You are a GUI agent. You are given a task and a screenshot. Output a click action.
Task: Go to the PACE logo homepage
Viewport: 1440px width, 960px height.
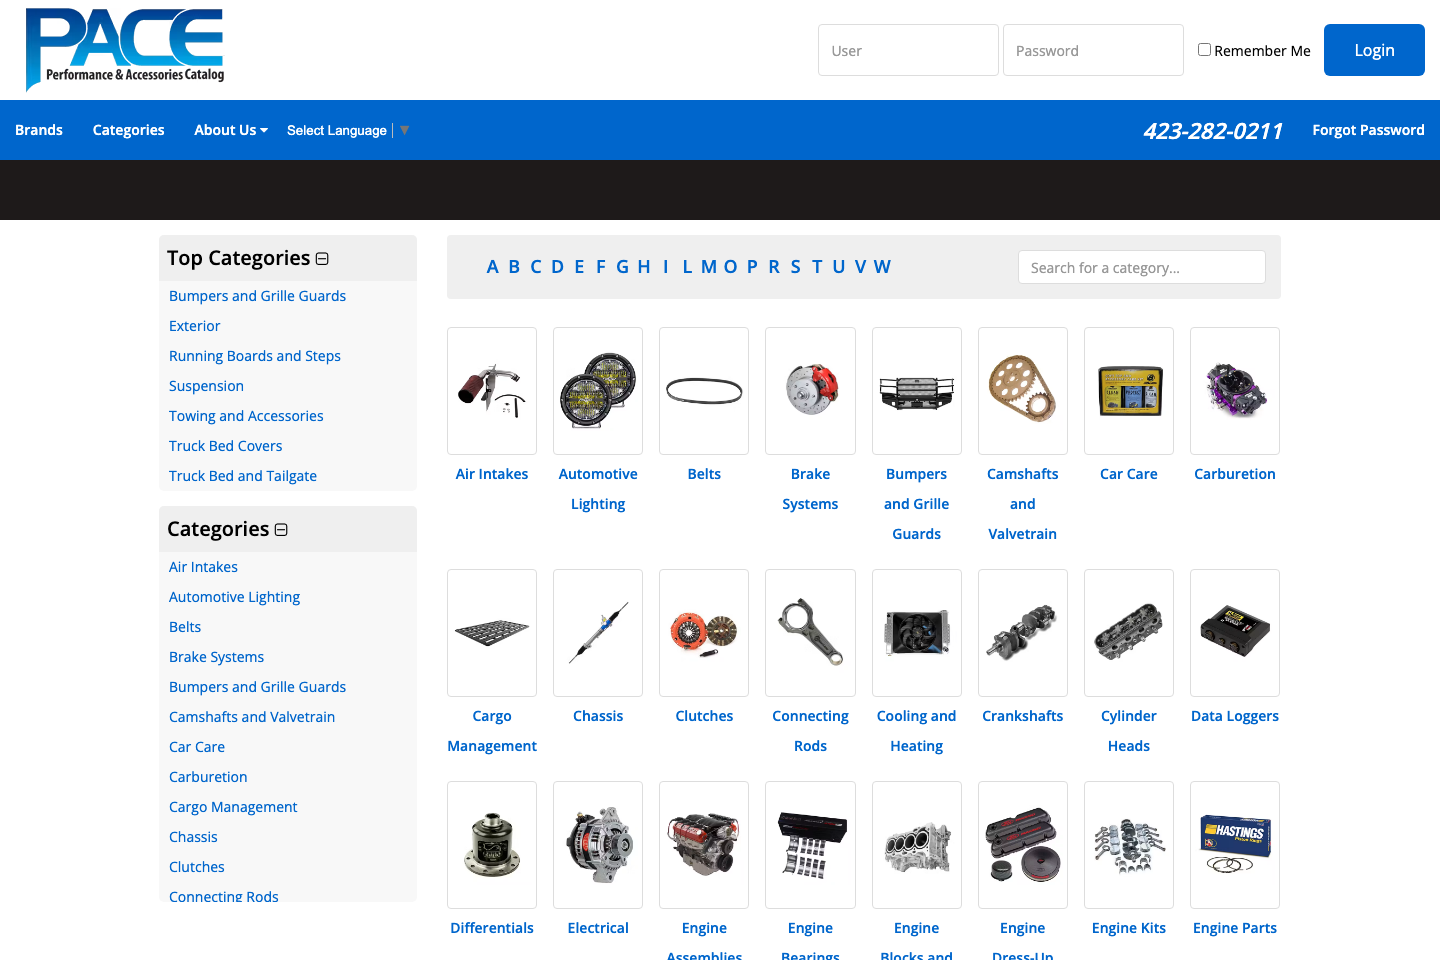click(x=125, y=48)
